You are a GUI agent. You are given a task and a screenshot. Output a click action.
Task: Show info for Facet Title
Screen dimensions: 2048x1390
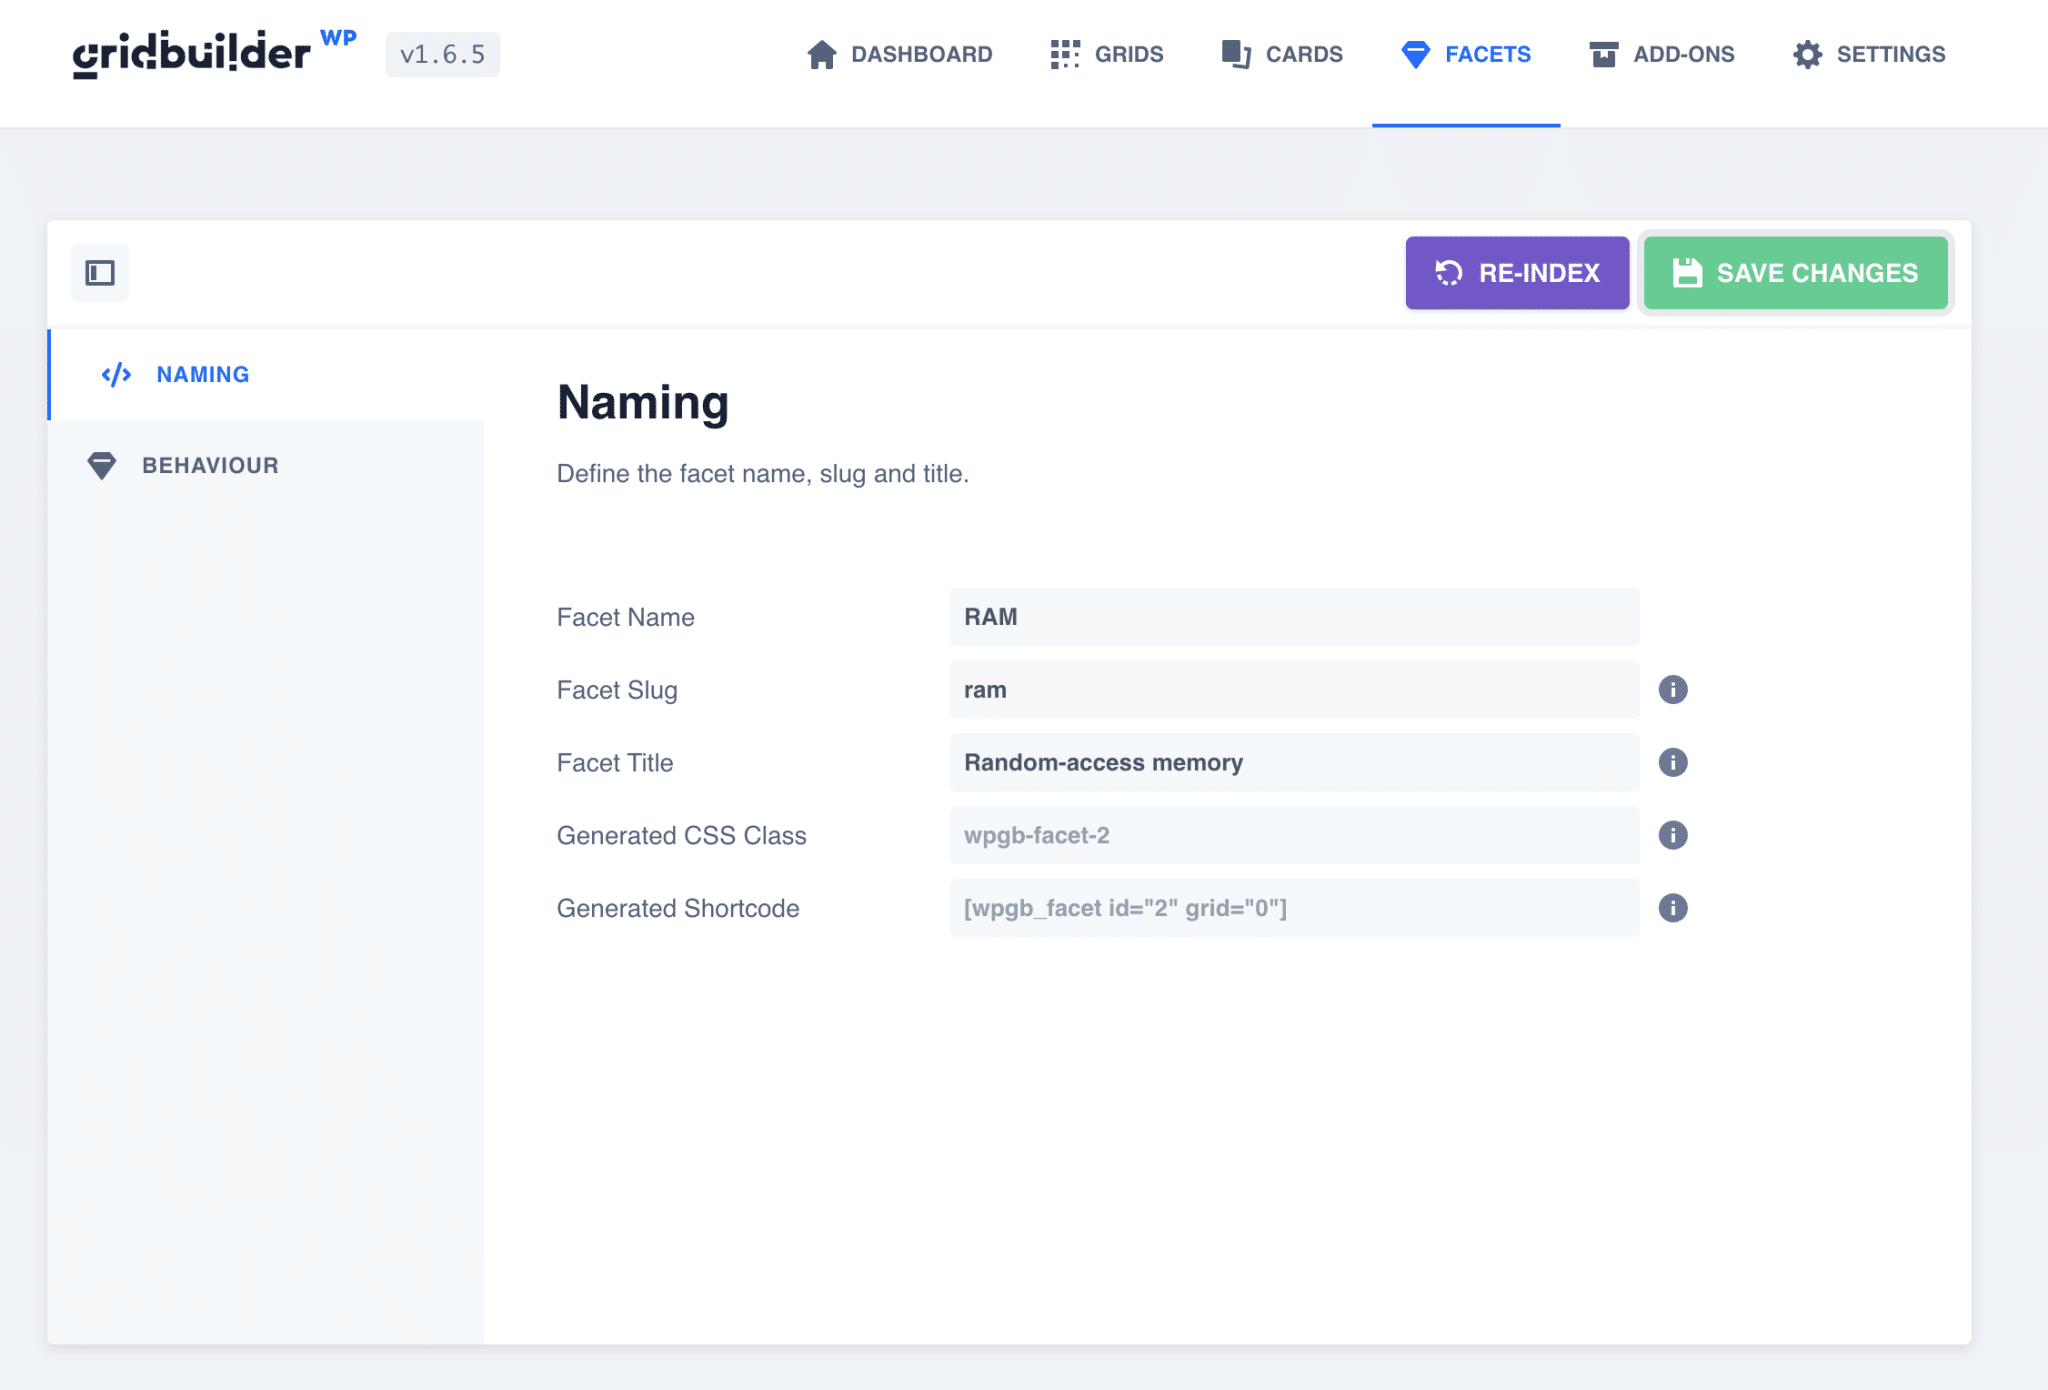coord(1673,763)
